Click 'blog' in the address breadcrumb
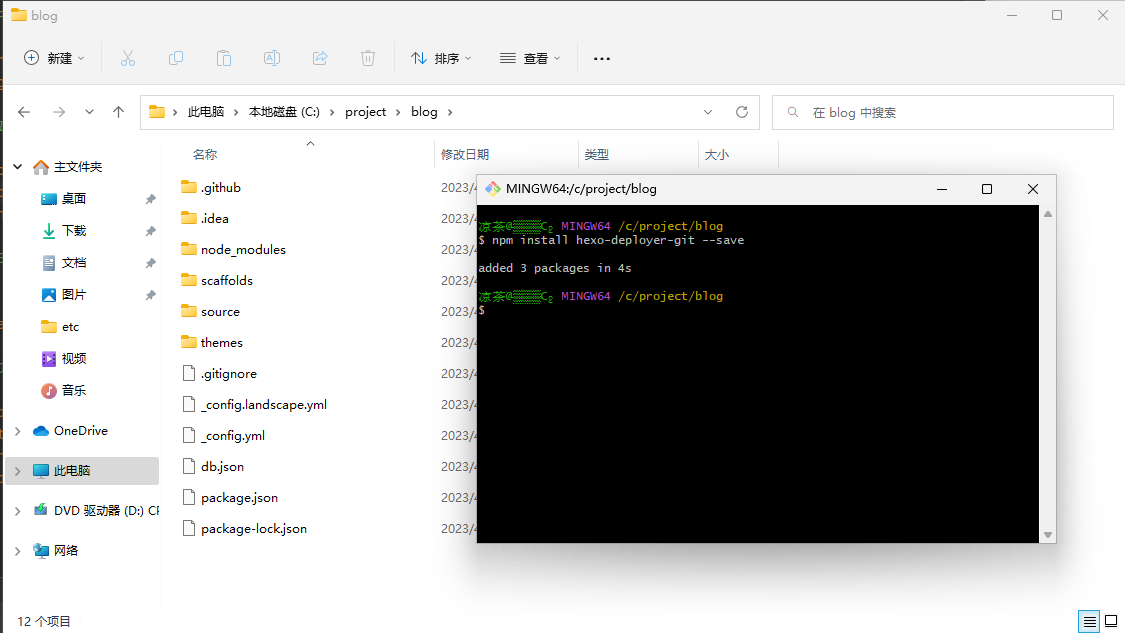The height and width of the screenshot is (633, 1125). click(x=424, y=112)
